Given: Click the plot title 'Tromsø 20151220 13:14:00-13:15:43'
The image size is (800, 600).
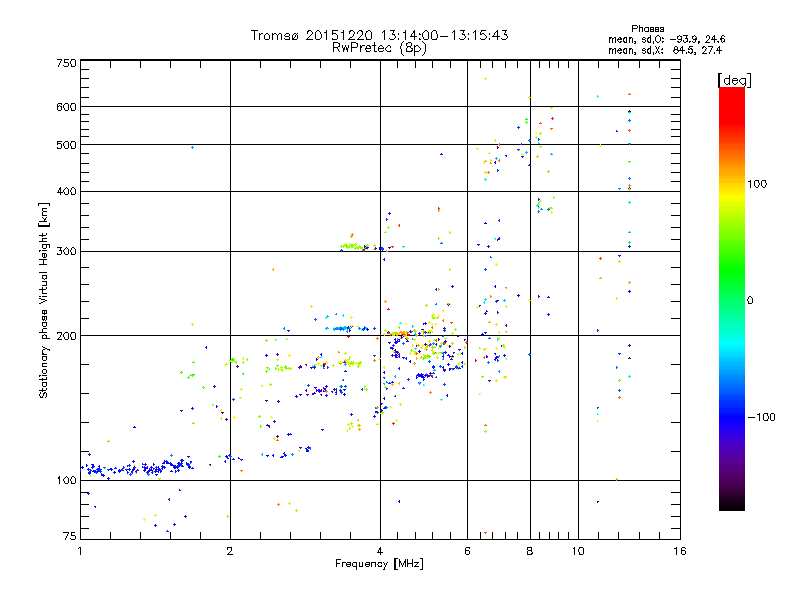Looking at the screenshot, I should 379,35.
